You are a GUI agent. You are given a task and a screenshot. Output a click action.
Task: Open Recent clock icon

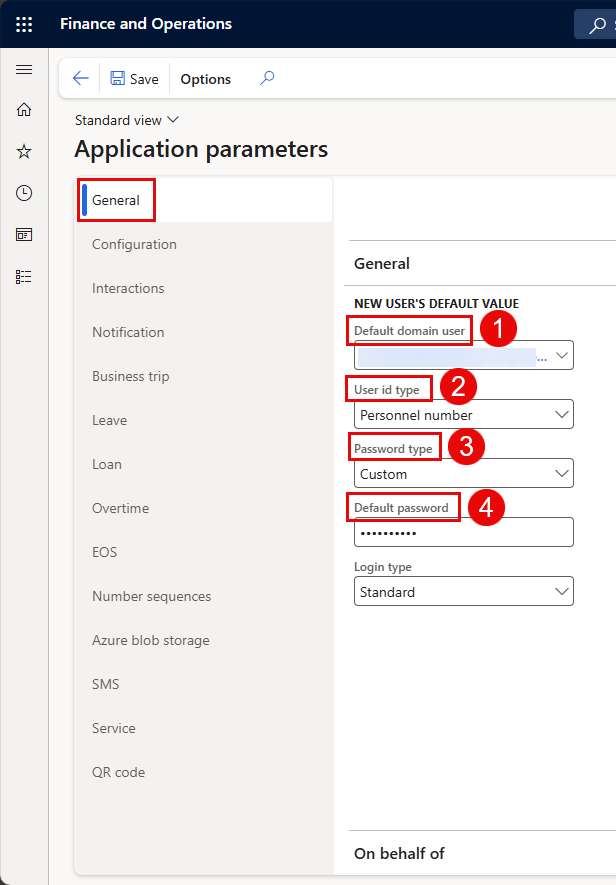24,193
